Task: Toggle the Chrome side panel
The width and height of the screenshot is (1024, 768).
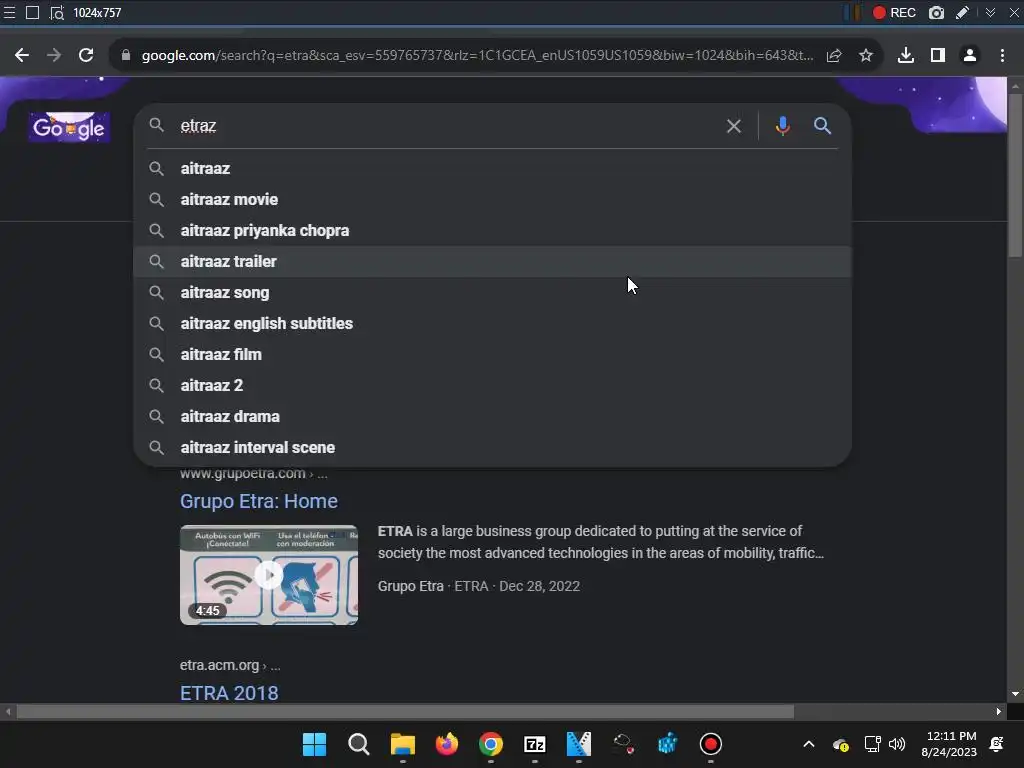Action: pos(938,56)
